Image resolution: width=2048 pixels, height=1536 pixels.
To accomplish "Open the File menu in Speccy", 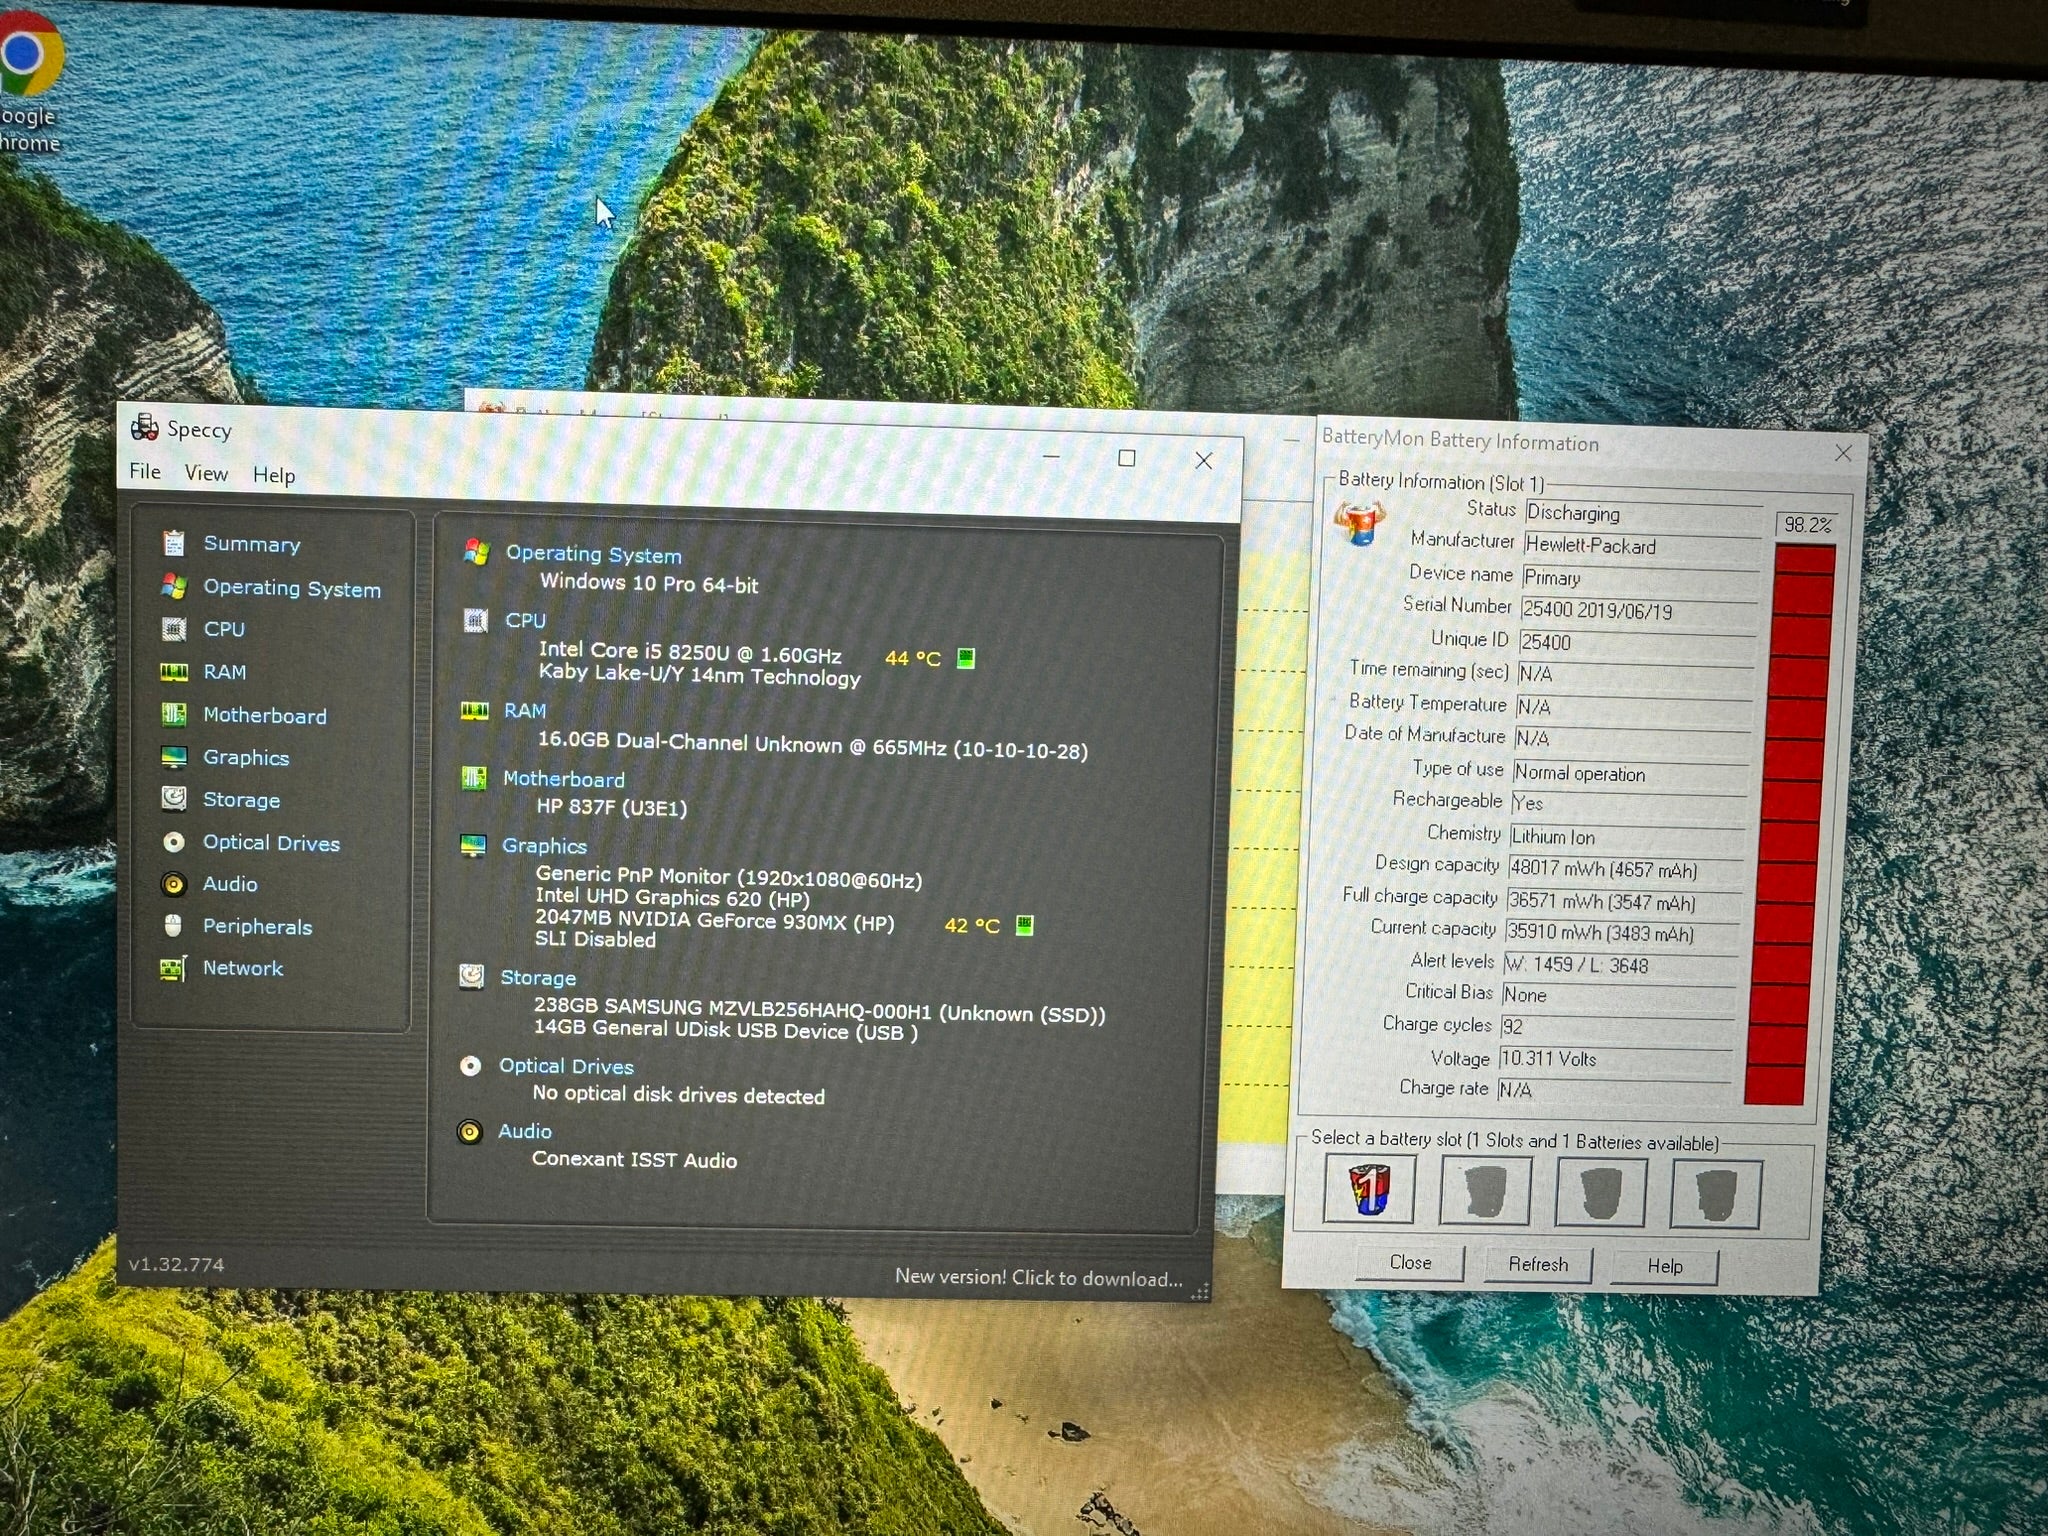I will click(145, 472).
